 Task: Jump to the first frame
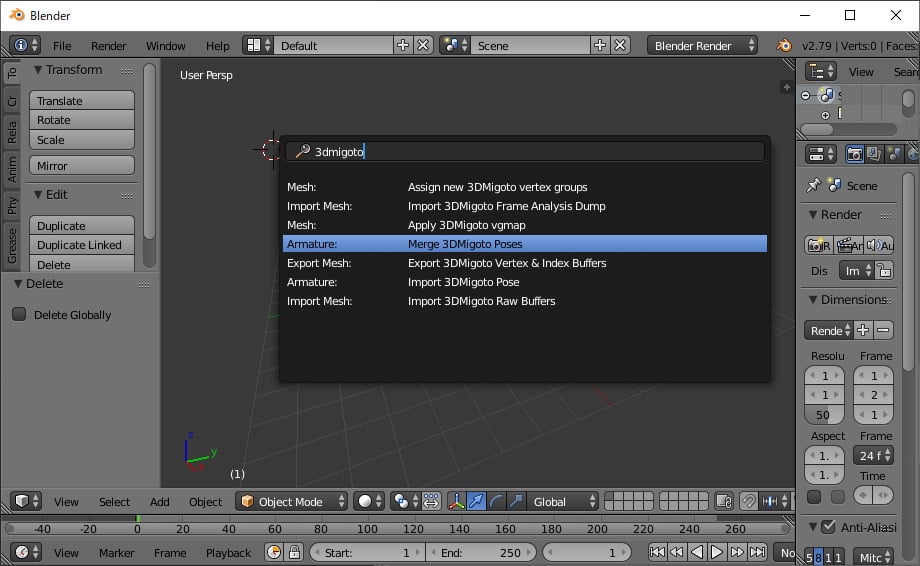tap(657, 552)
